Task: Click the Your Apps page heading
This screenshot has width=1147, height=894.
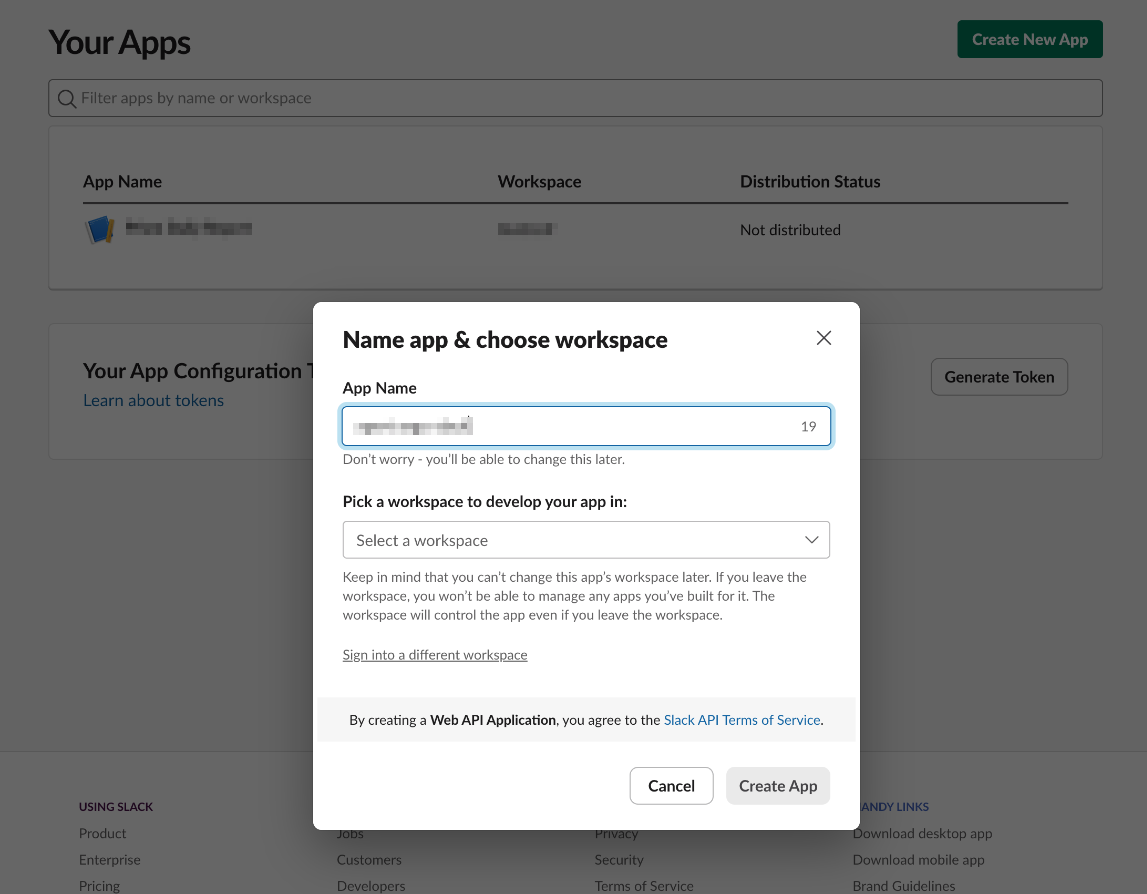Action: 119,42
